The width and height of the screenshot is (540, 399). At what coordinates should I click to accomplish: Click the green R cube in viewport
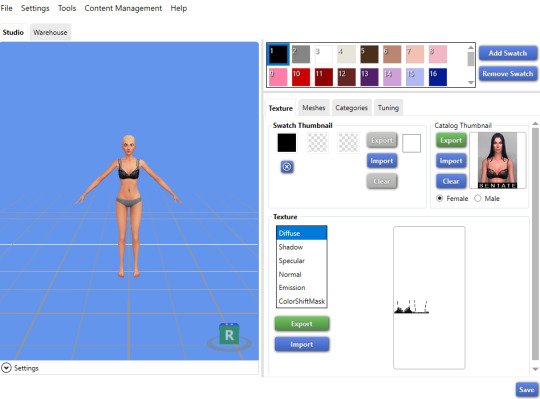(229, 334)
